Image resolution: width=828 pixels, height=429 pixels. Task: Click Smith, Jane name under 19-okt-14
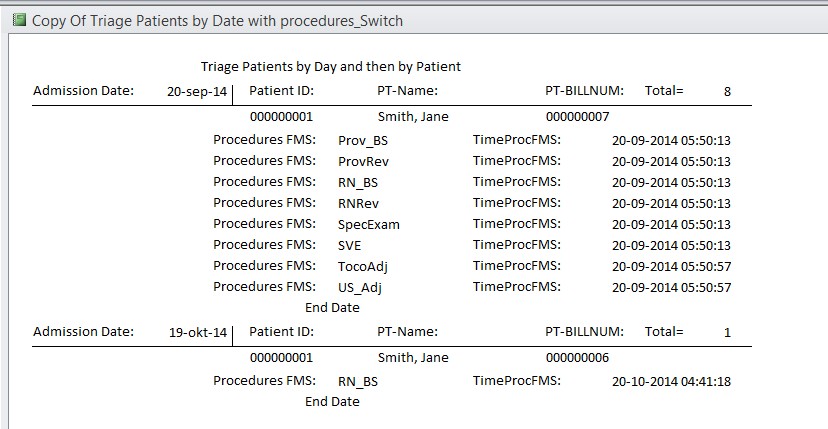pyautogui.click(x=413, y=358)
